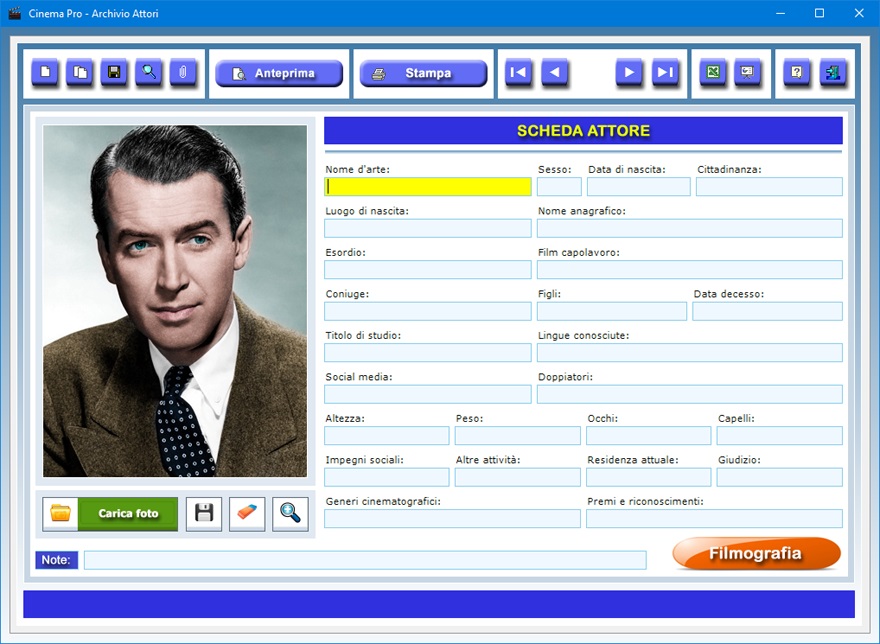This screenshot has width=880, height=644.
Task: Open attachments with the paperclip icon
Action: point(183,72)
